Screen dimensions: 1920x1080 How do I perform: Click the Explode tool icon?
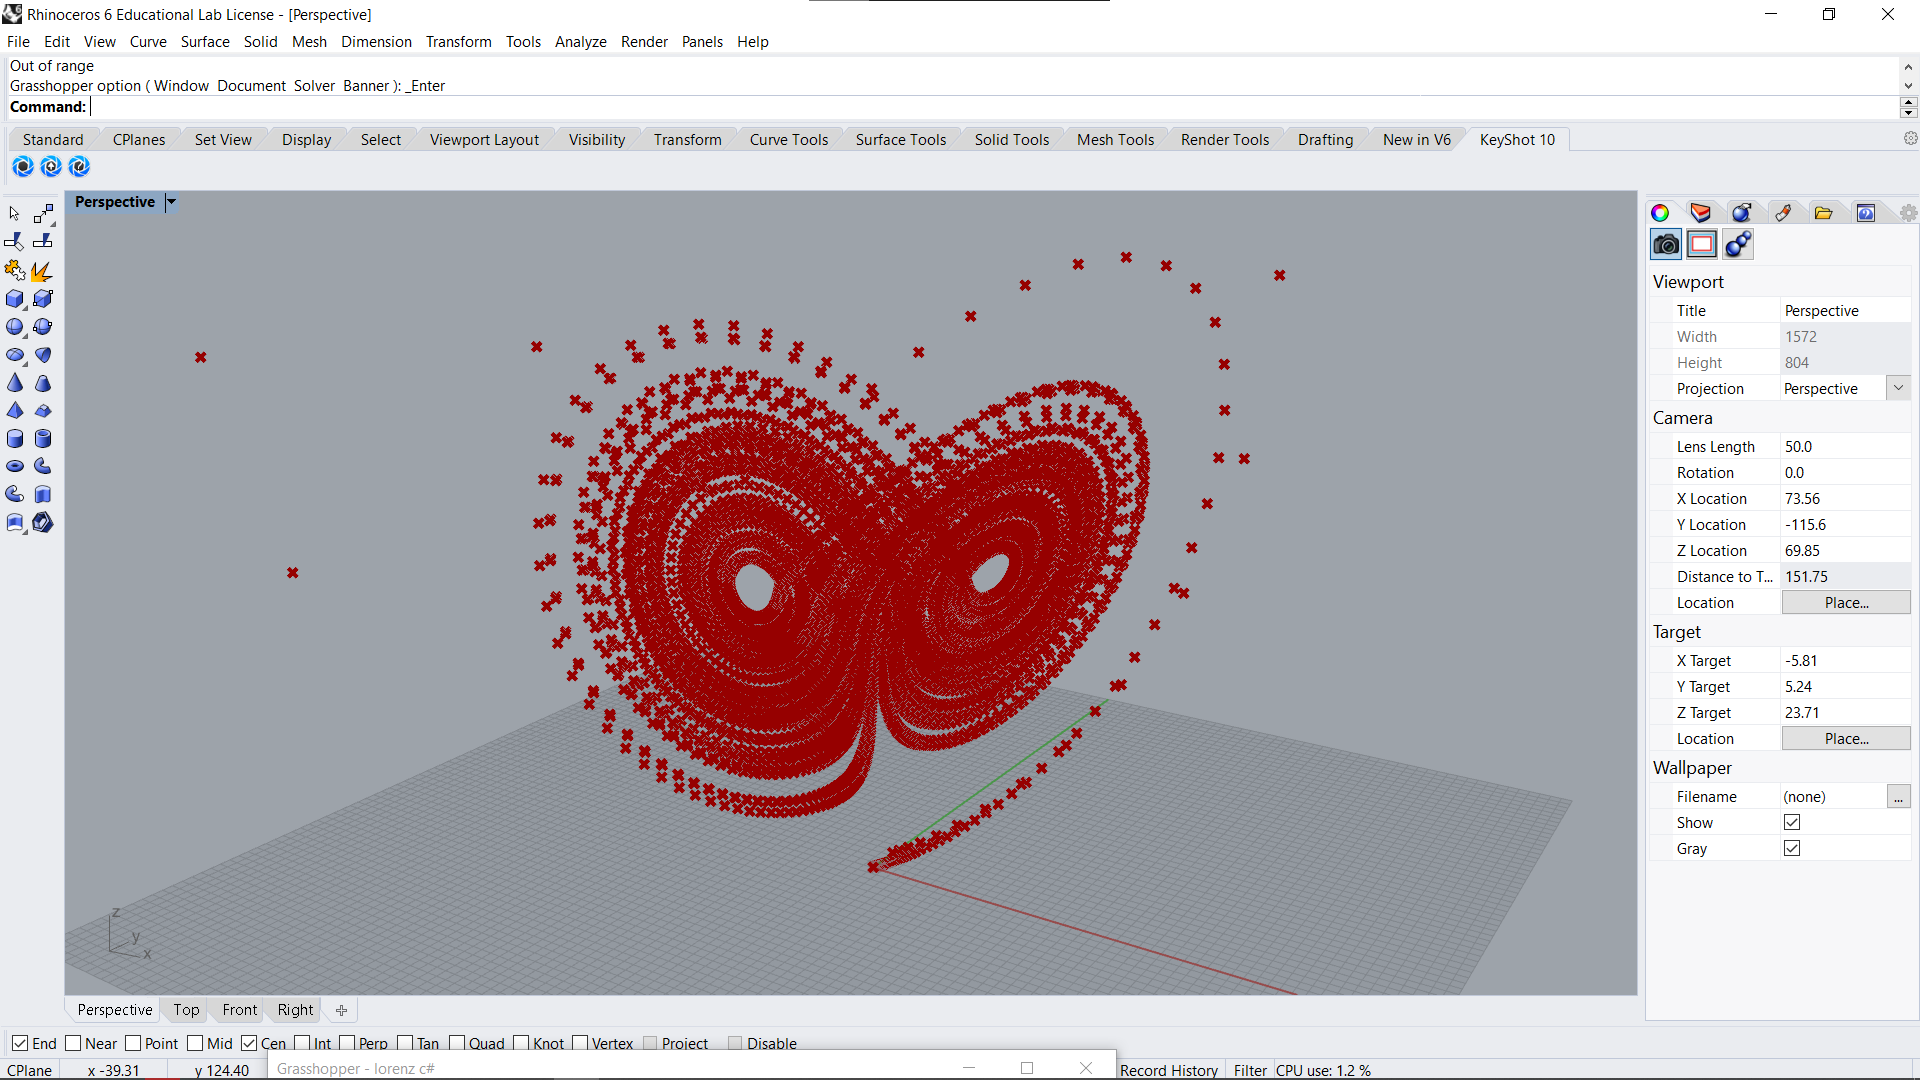(42, 271)
